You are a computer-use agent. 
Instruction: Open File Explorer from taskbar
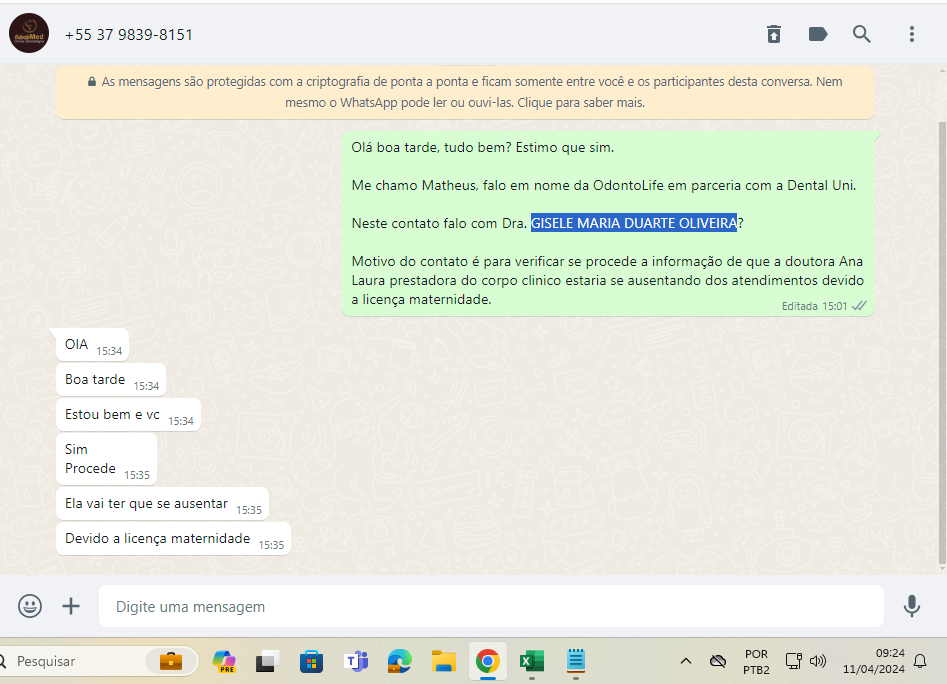[x=444, y=661]
